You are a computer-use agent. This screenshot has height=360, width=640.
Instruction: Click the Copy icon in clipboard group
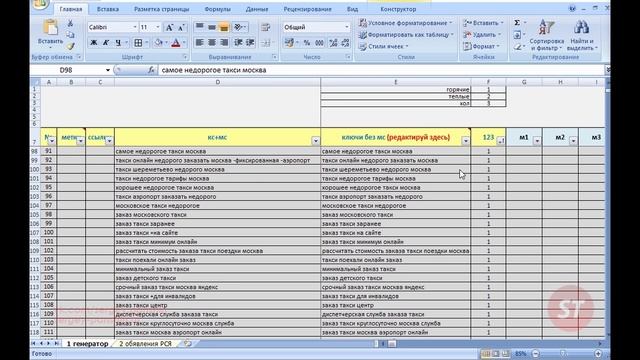pyautogui.click(x=70, y=35)
